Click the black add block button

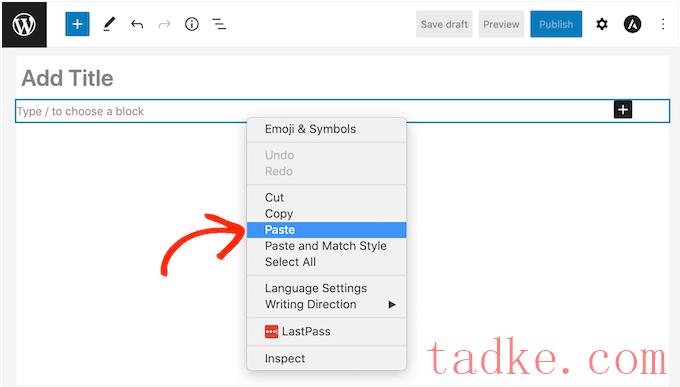623,109
